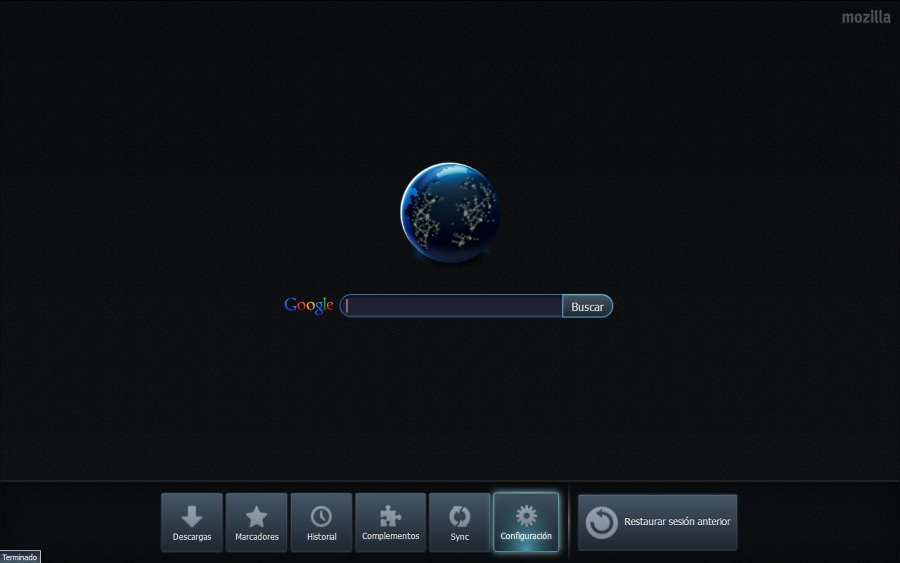
Task: Click the Google logo
Action: pos(309,305)
